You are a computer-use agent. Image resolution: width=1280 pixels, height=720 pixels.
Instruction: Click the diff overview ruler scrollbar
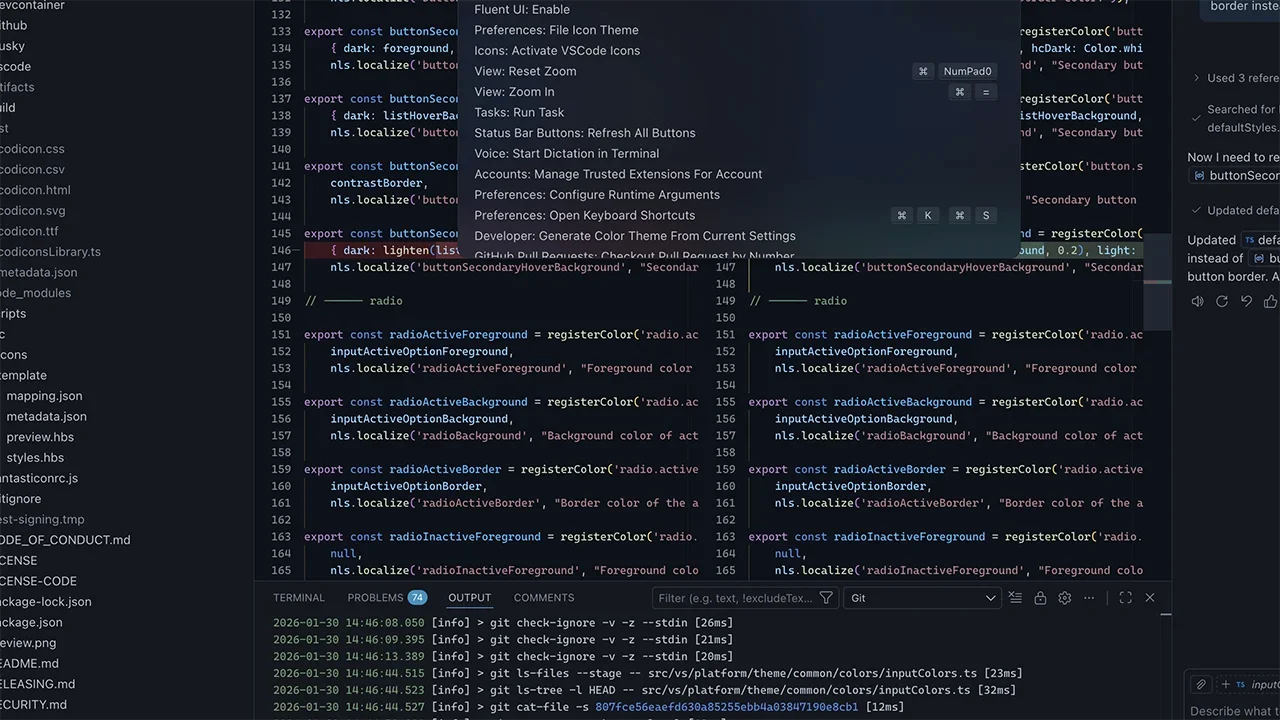[1157, 283]
